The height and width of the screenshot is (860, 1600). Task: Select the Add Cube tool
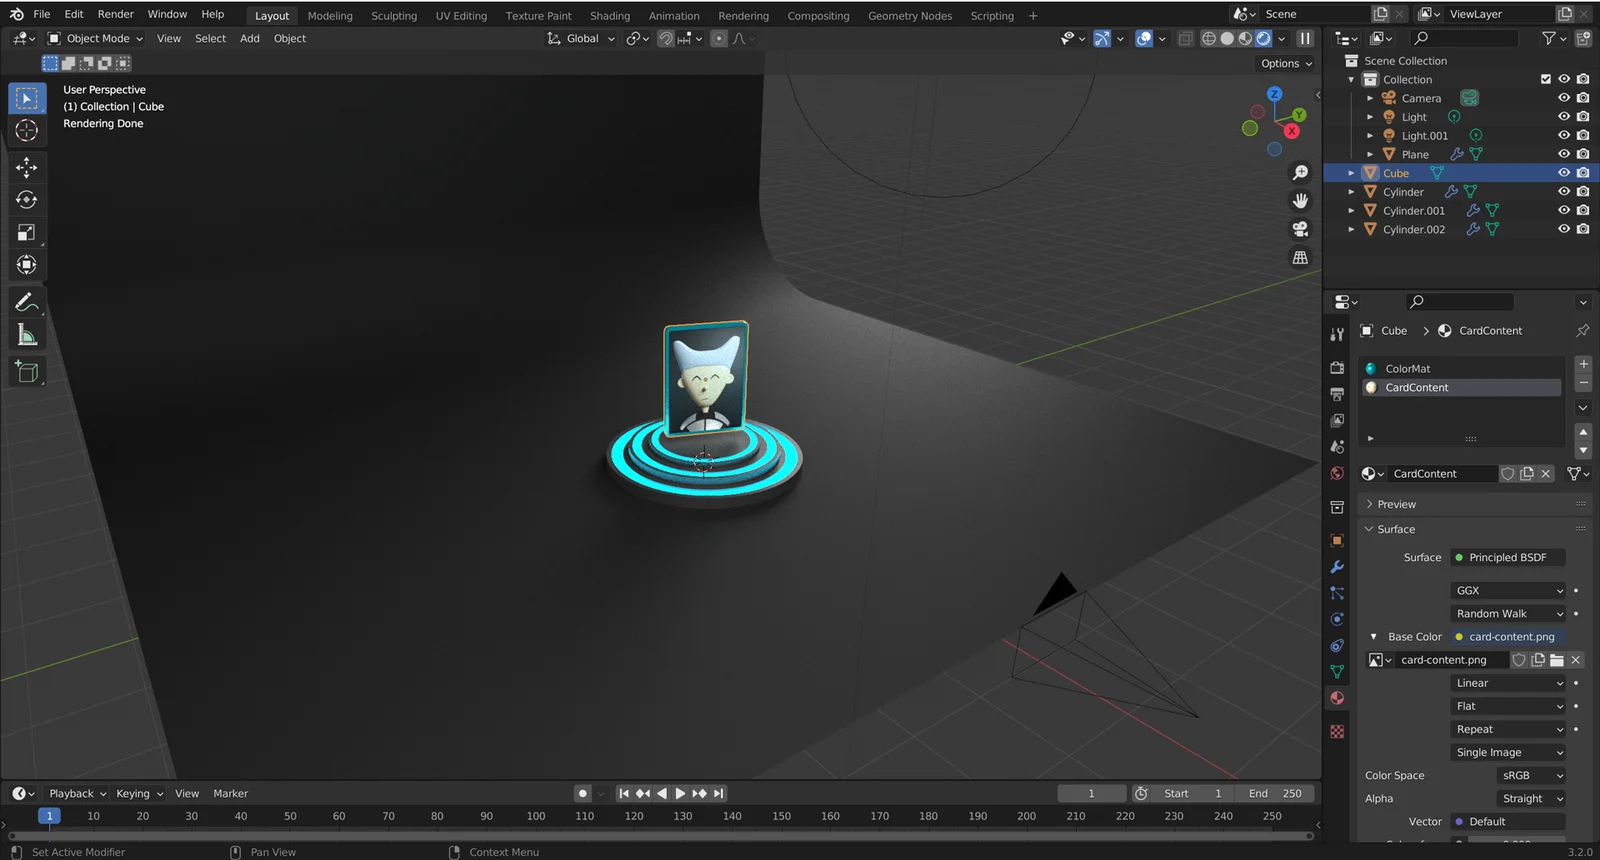27,372
